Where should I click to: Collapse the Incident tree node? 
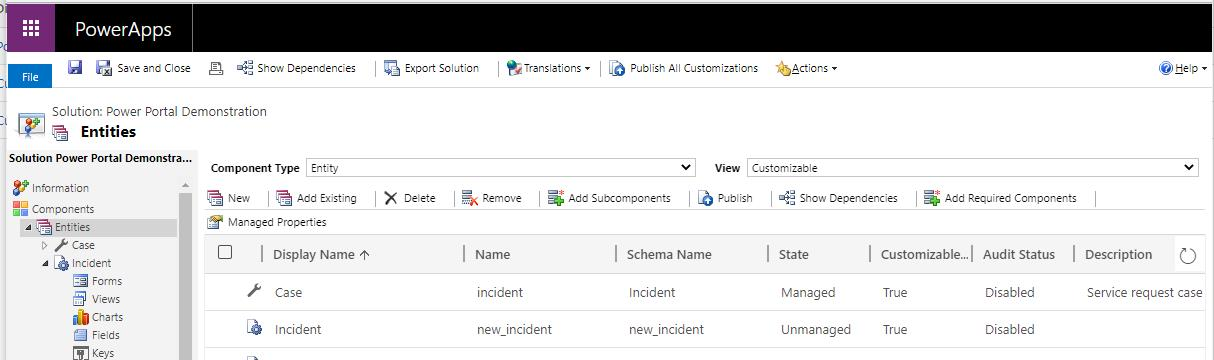tap(45, 264)
